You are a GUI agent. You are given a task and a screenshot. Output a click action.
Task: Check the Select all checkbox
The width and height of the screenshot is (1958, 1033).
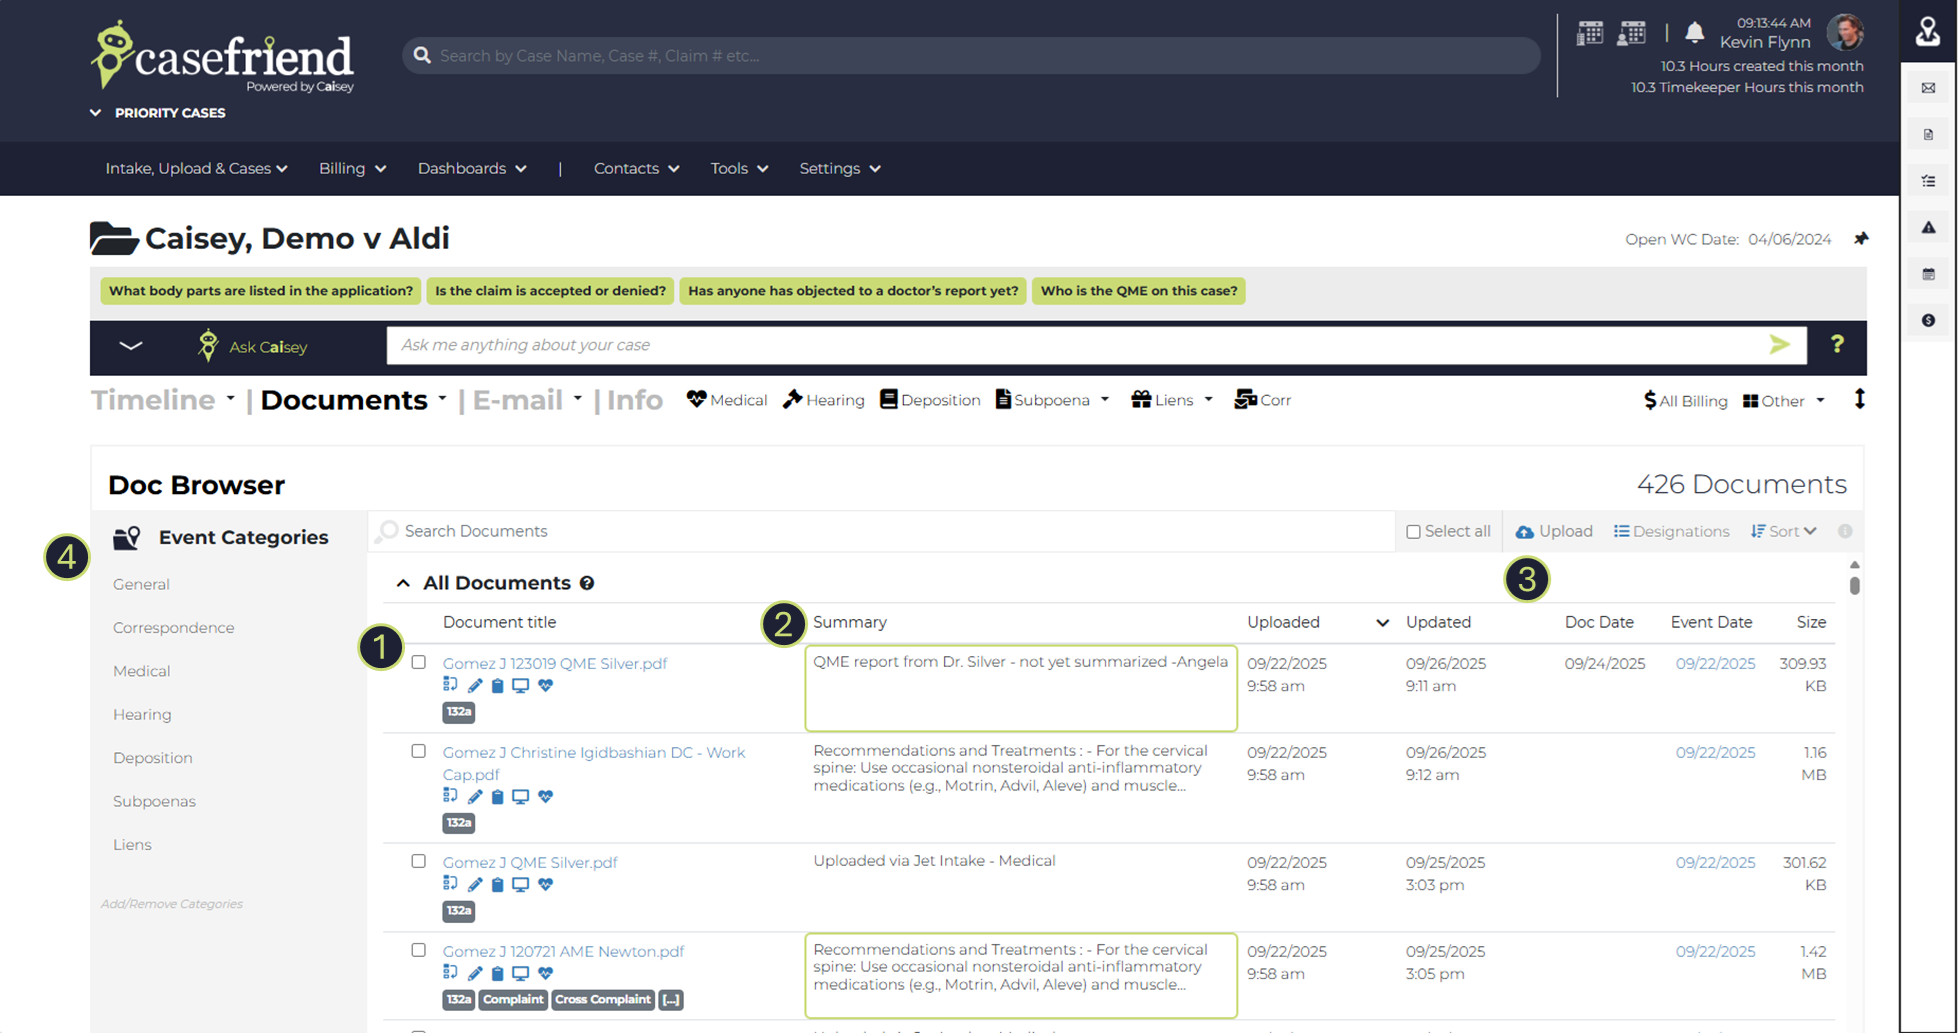[1413, 532]
